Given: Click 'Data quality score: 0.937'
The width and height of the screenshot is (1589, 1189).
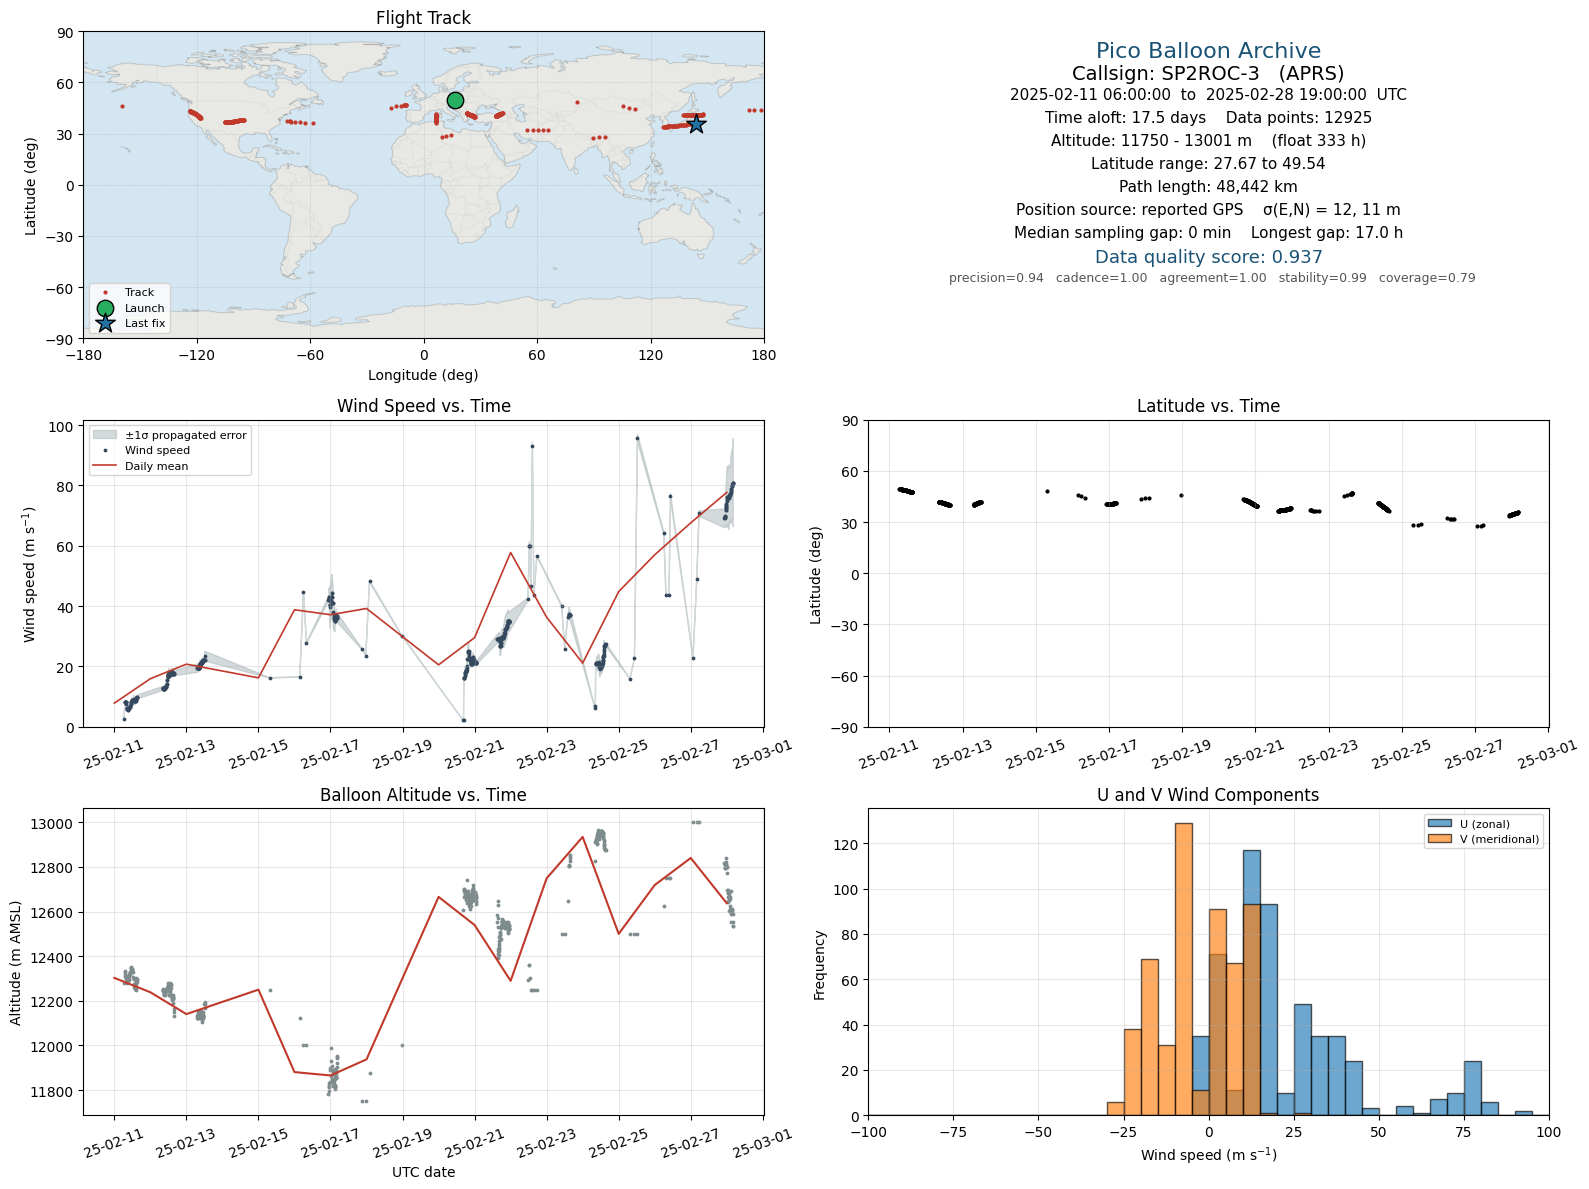Looking at the screenshot, I should 1208,257.
